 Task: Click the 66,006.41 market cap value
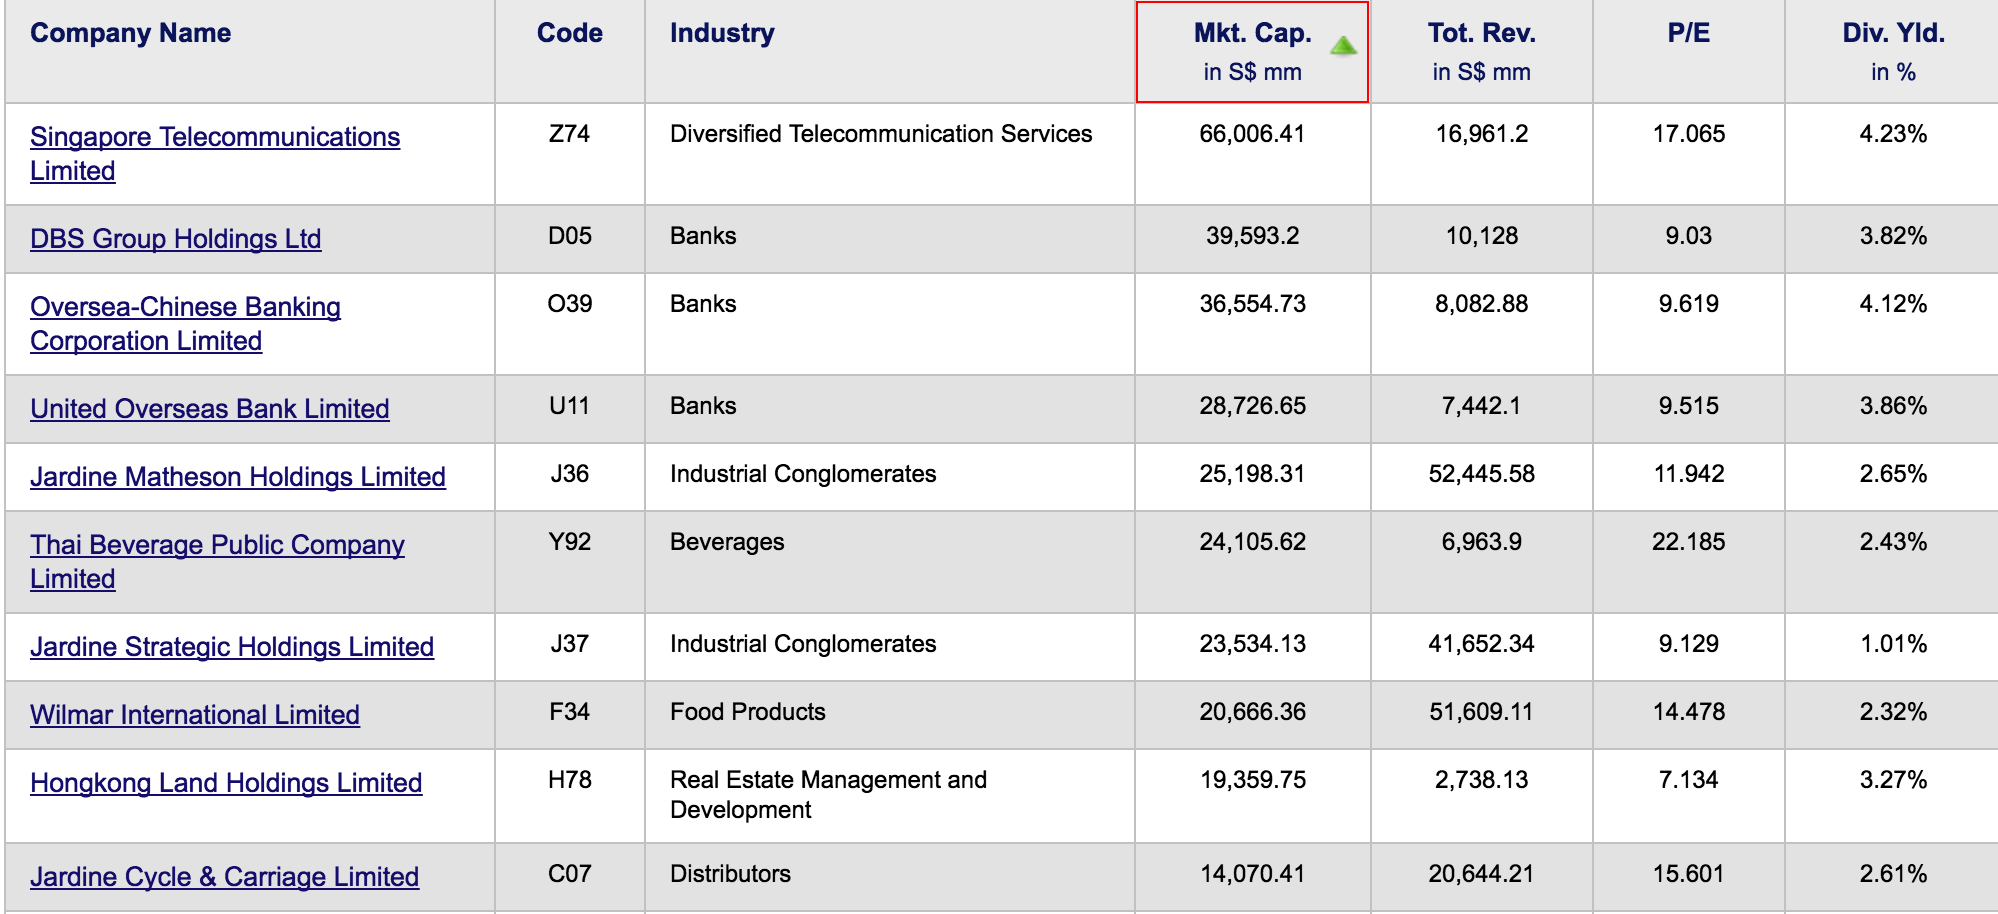(1251, 134)
